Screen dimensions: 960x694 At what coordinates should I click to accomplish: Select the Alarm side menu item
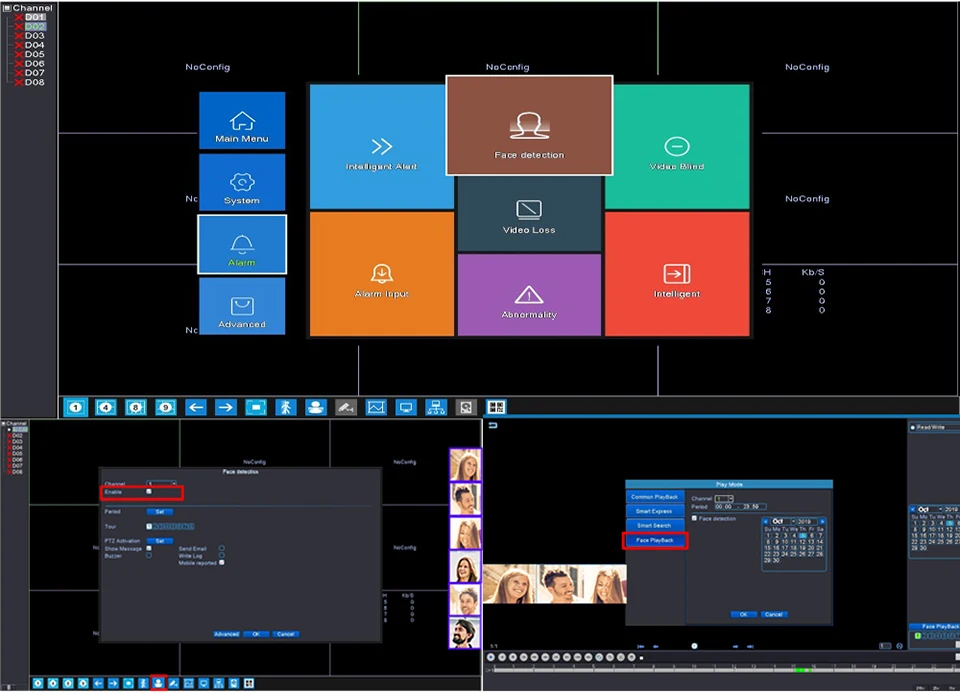(242, 244)
